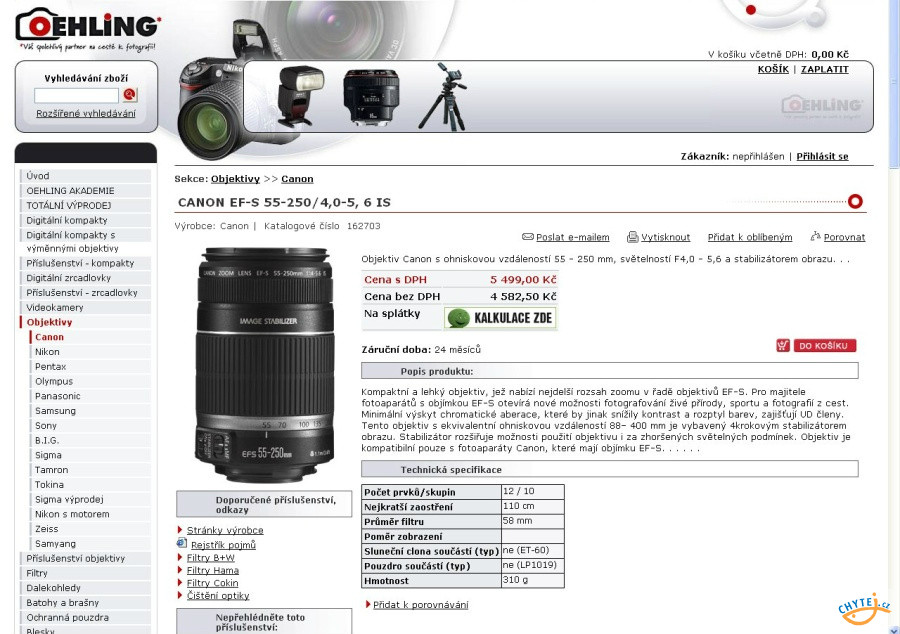Click the flash unit image in banner
Screen dimensions: 900x634
[300, 95]
